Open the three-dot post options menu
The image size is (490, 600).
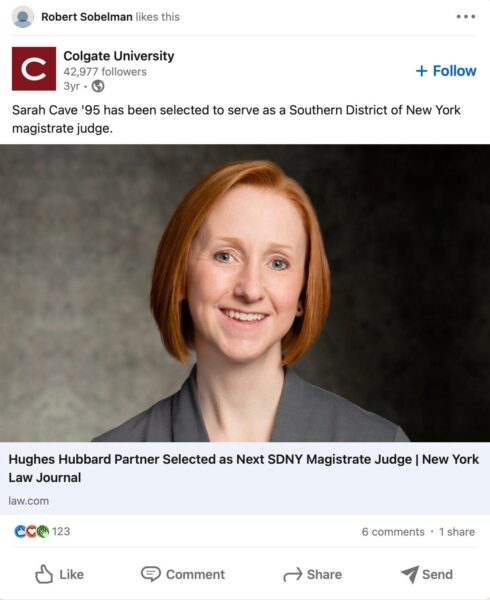tap(466, 17)
